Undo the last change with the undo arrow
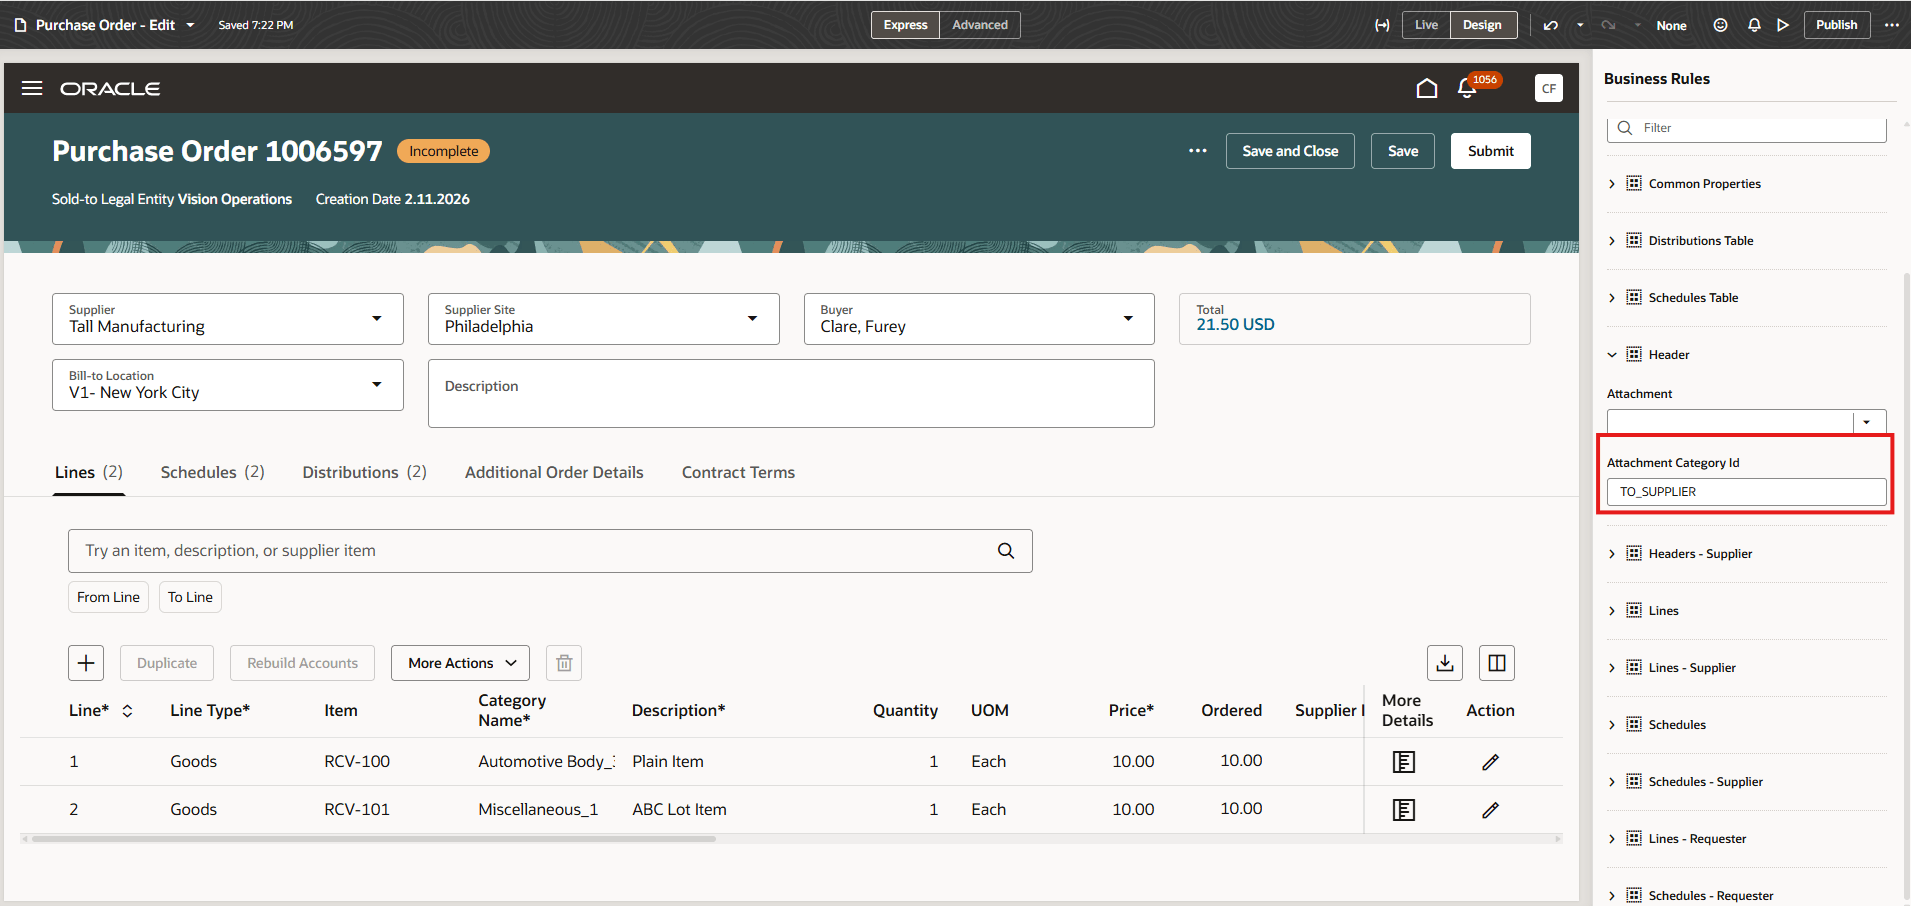 [x=1549, y=24]
